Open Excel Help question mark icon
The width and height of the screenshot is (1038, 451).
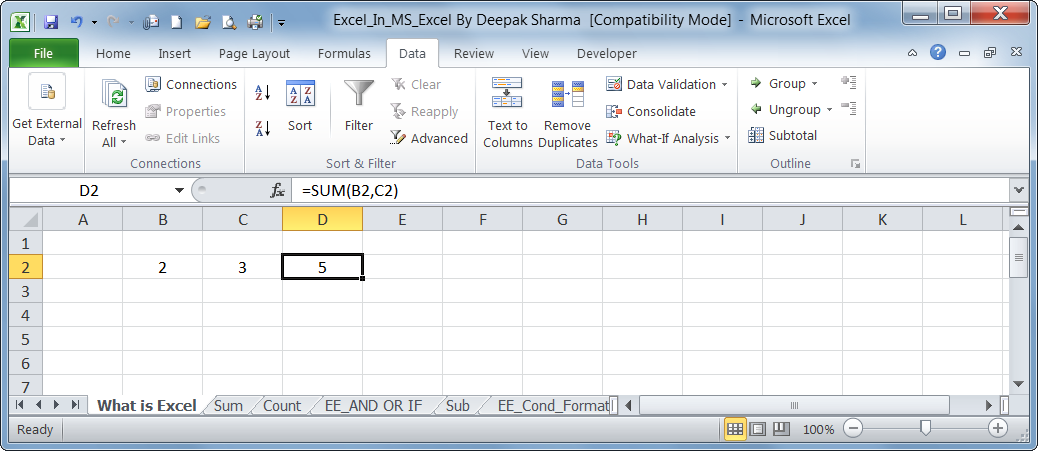(937, 53)
